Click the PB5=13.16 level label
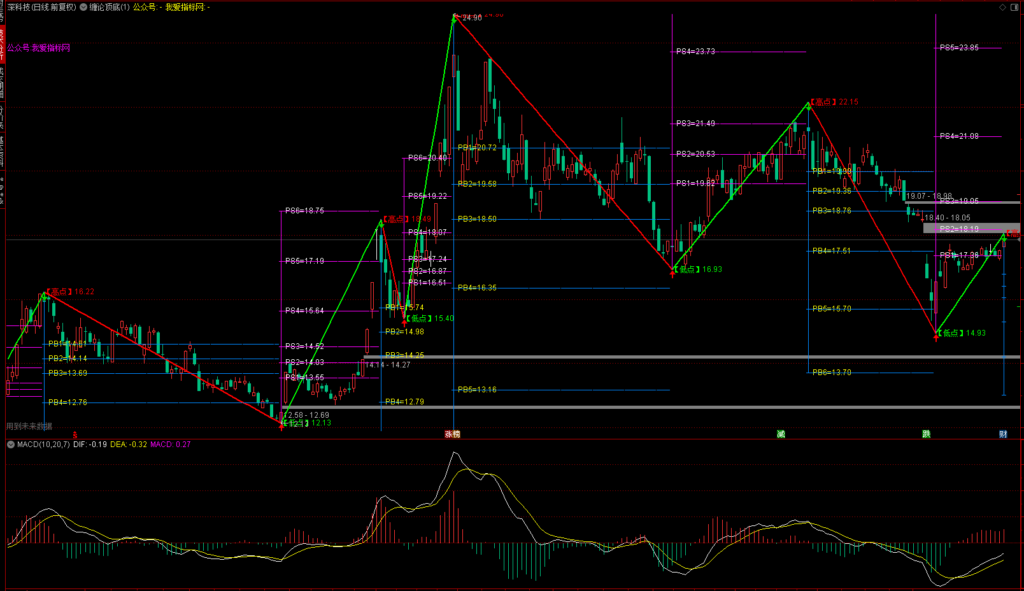Image resolution: width=1024 pixels, height=591 pixels. pos(477,390)
